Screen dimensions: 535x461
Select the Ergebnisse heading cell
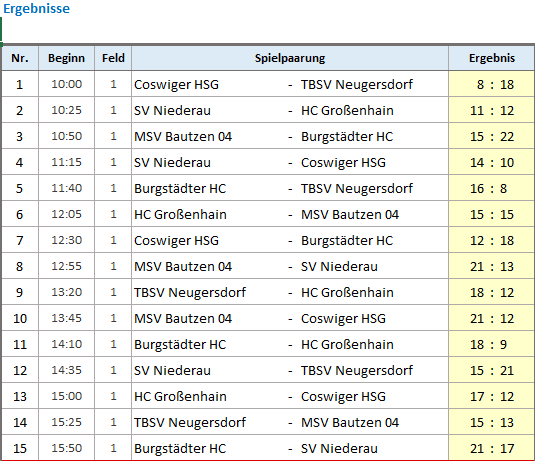coord(37,9)
